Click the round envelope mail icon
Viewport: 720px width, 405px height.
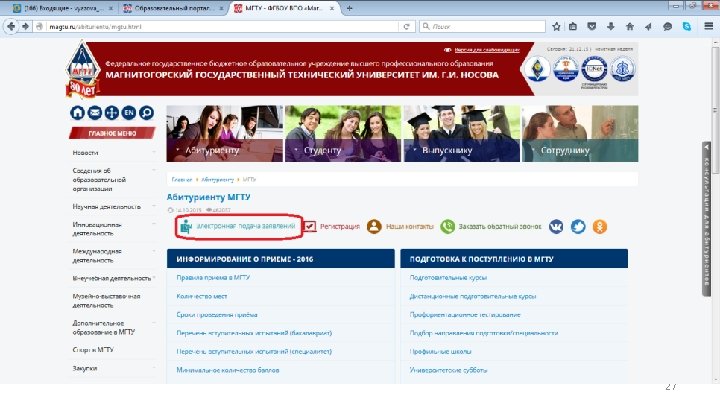pos(95,112)
